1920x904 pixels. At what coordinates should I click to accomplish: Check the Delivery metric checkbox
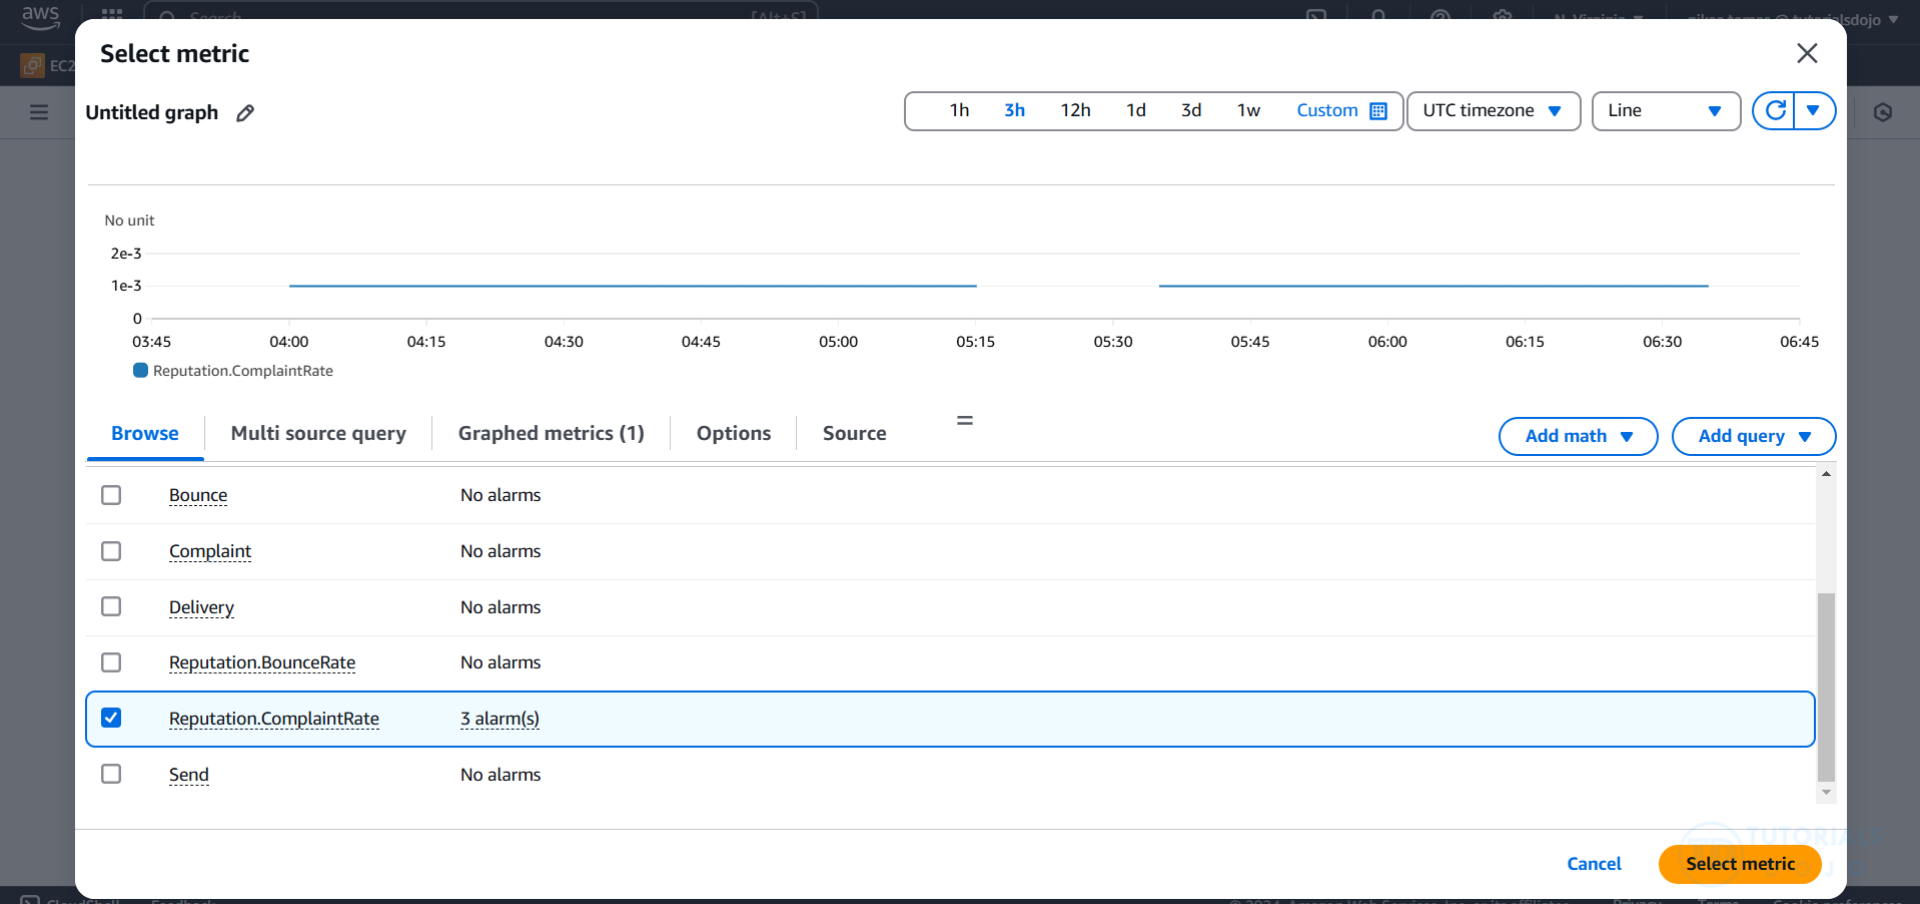pyautogui.click(x=111, y=607)
